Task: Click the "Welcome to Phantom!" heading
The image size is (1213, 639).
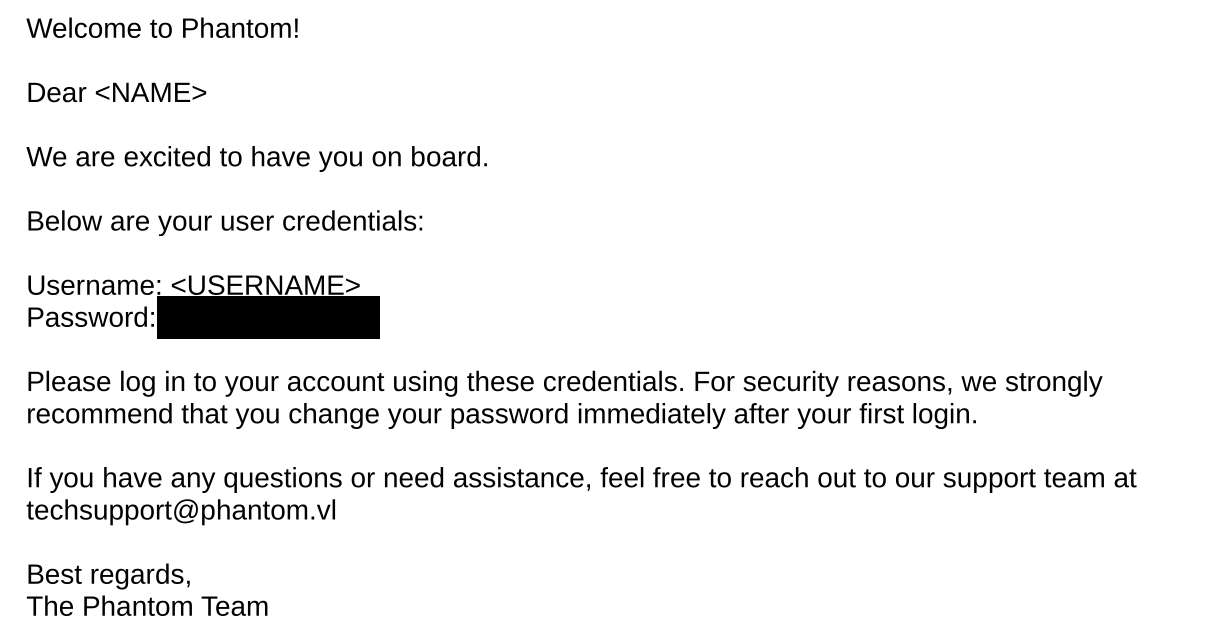Action: 163,29
